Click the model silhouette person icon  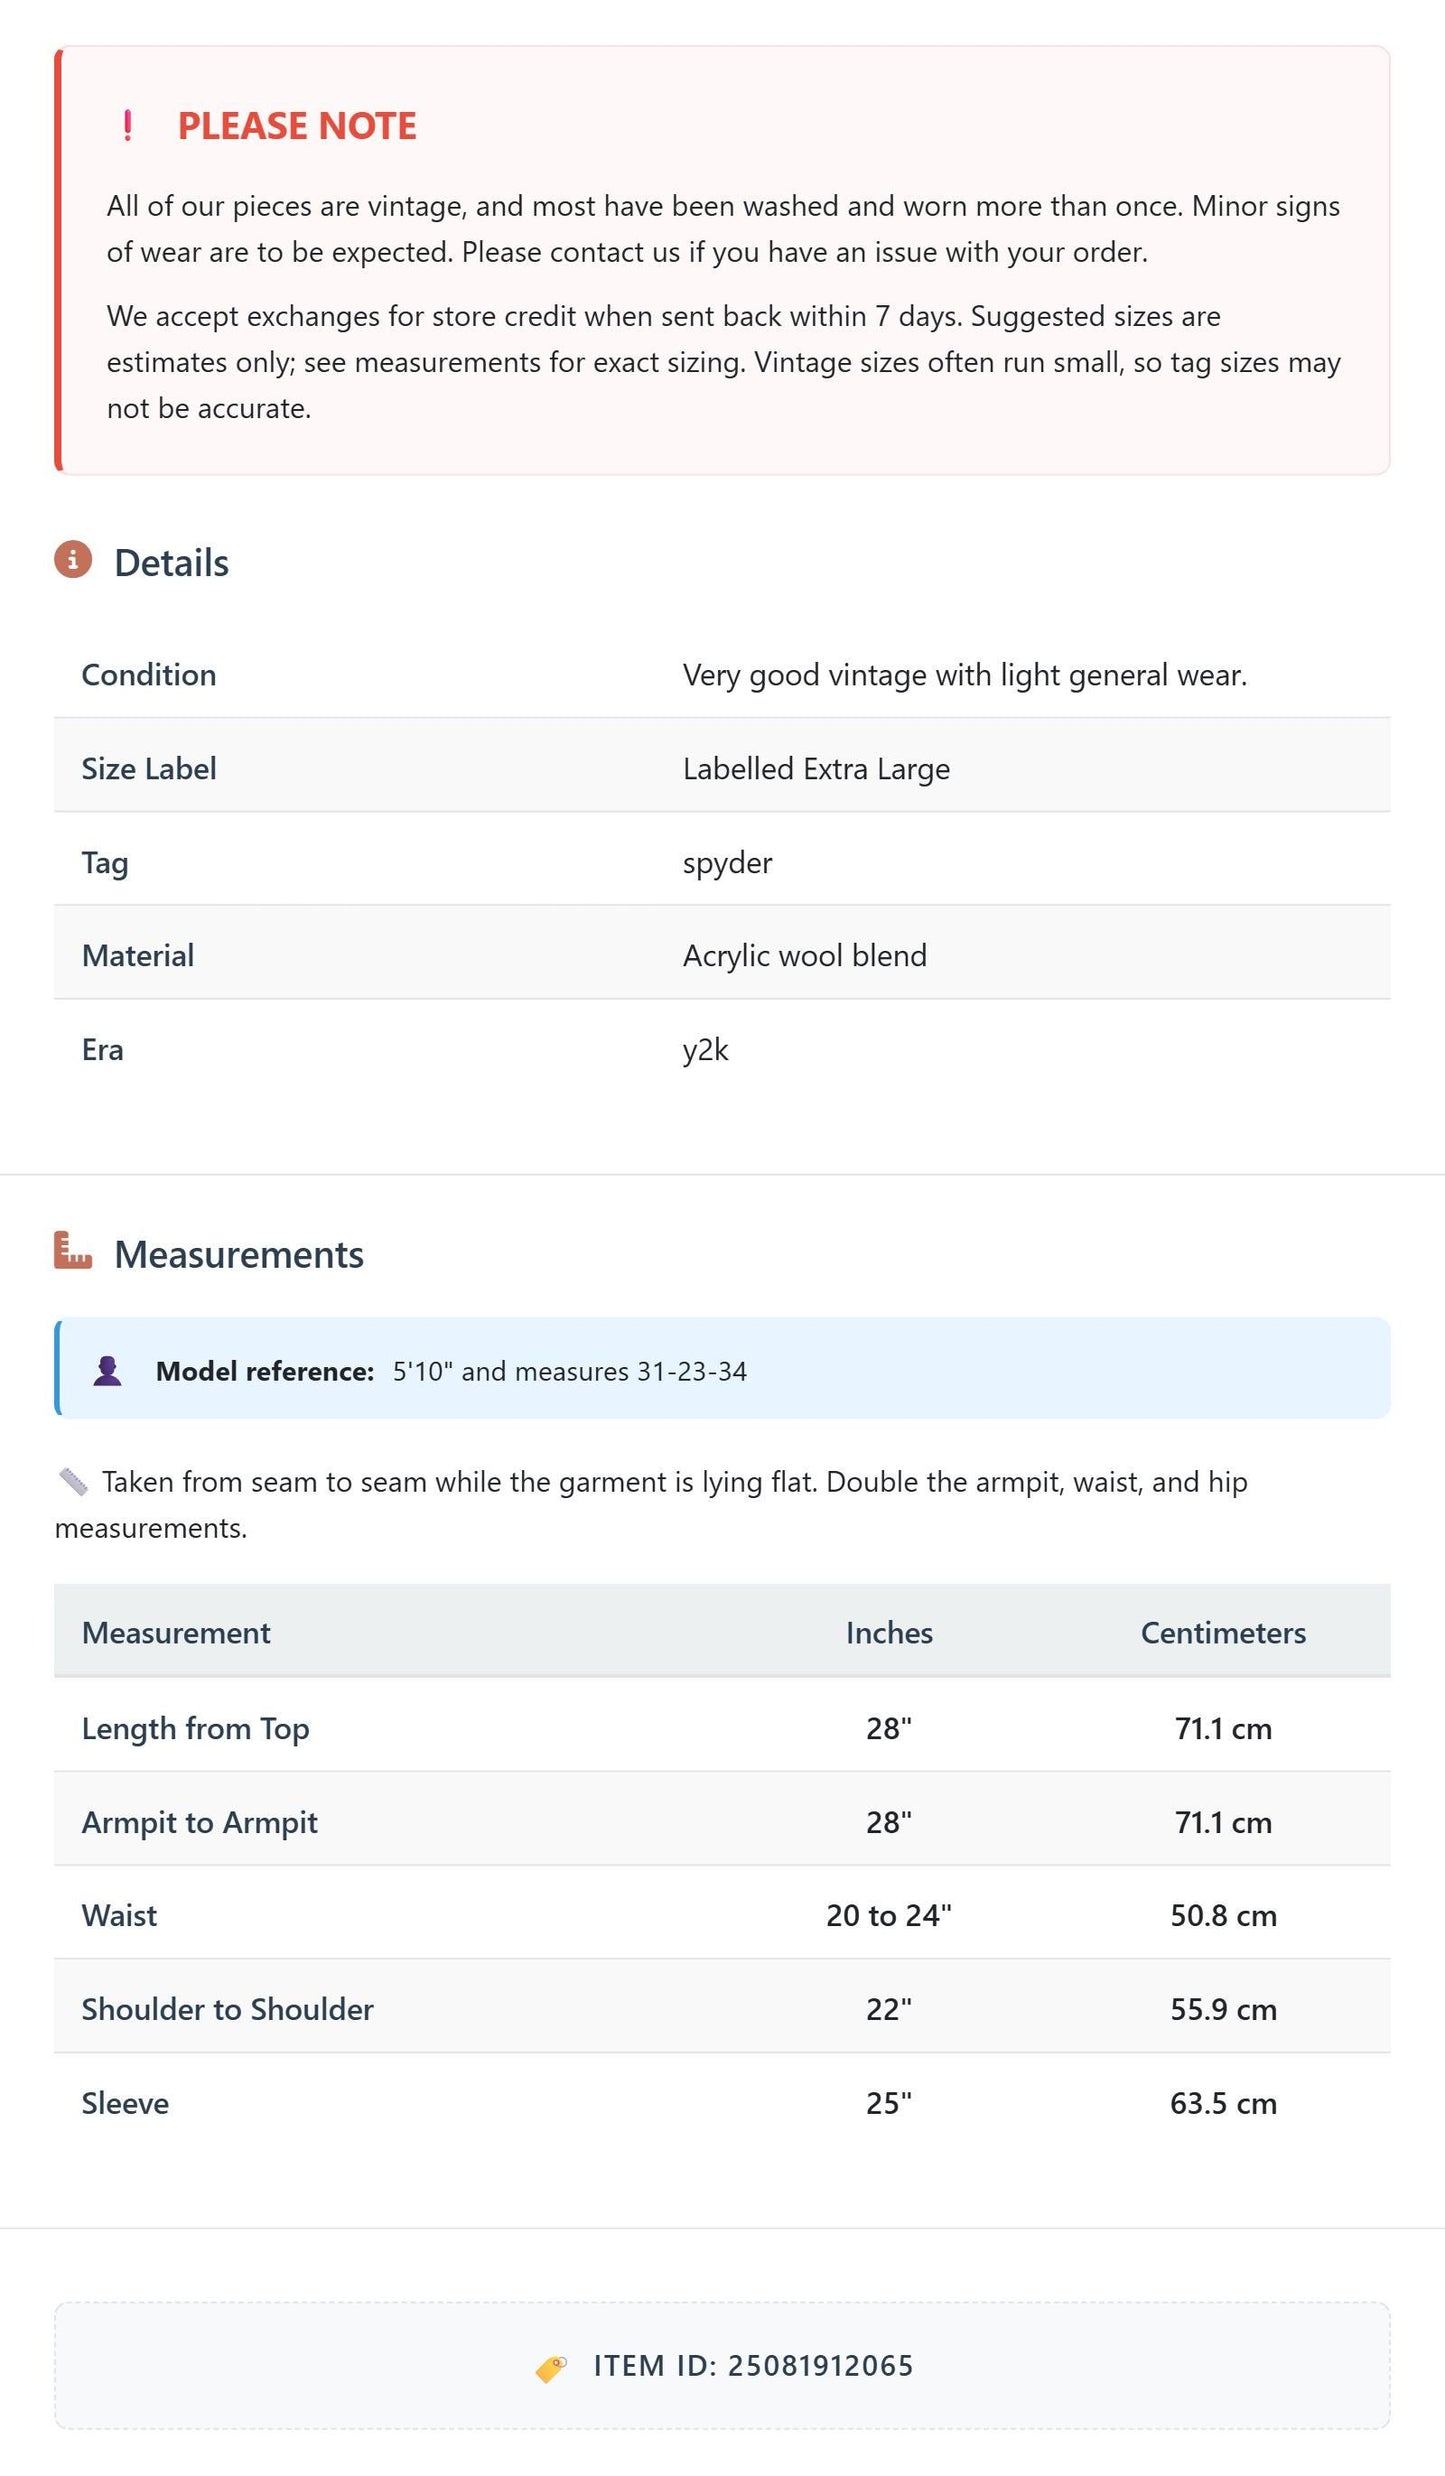108,1371
